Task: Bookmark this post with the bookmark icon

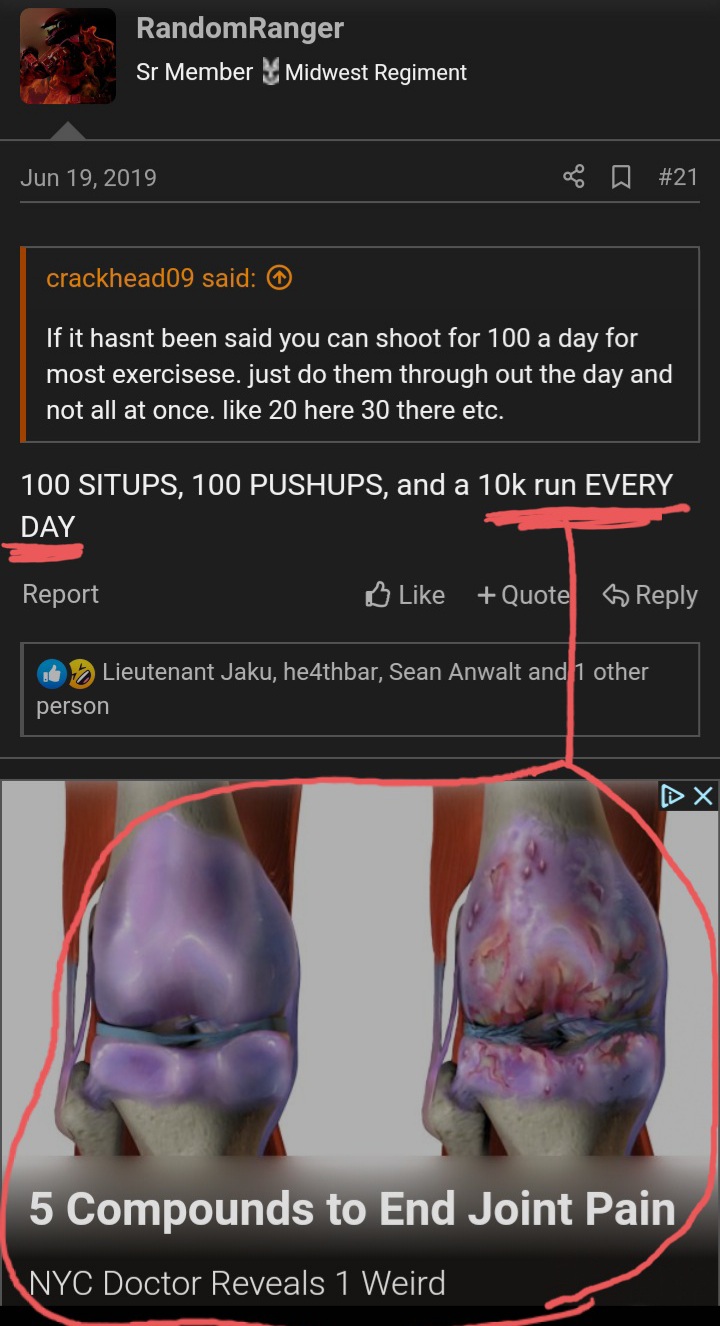Action: tap(621, 177)
